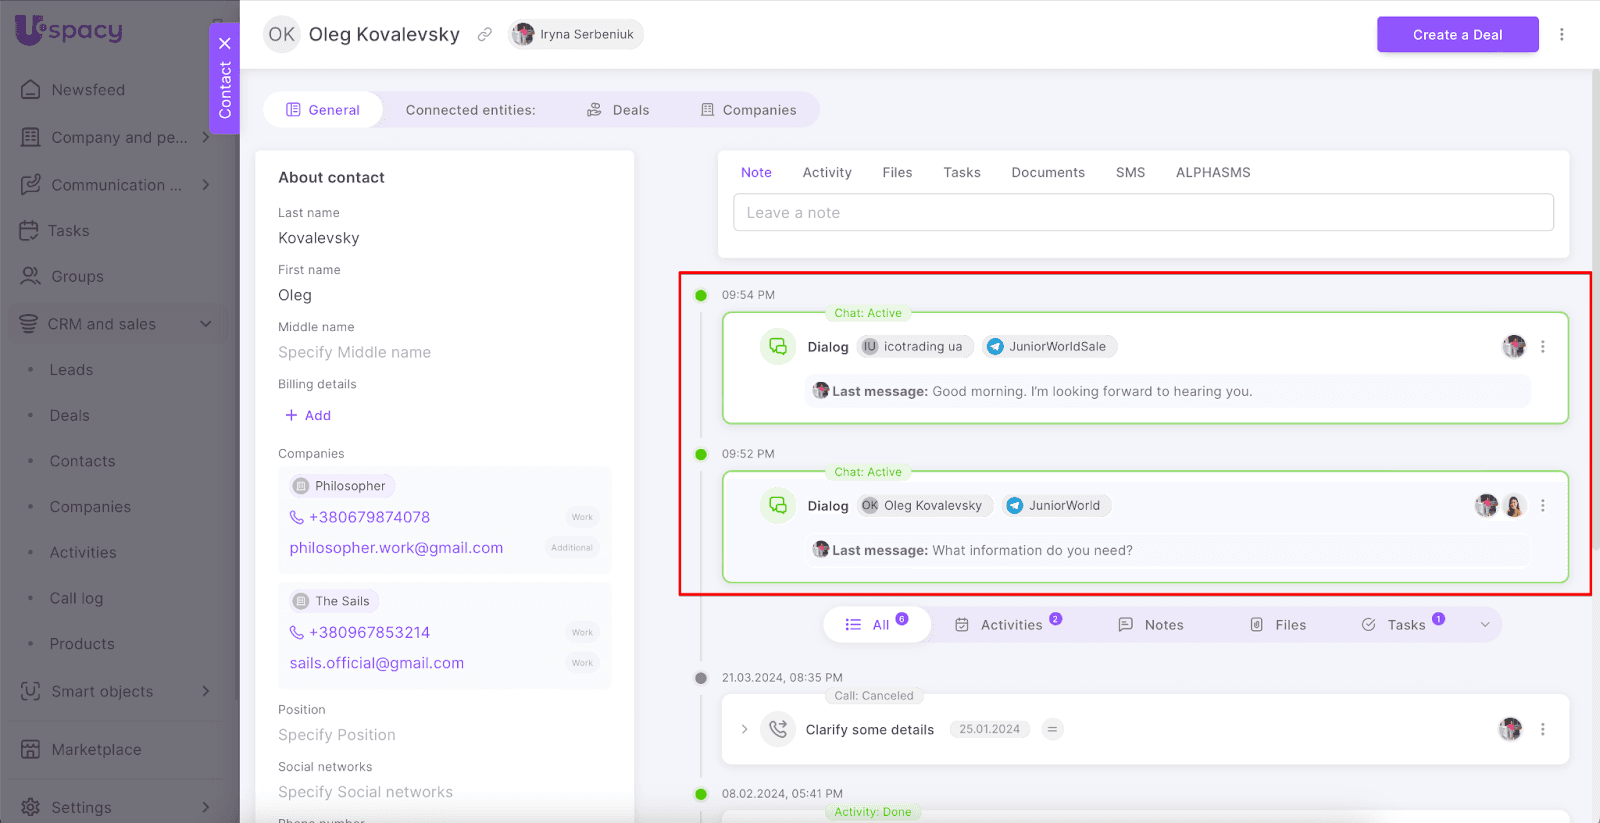The height and width of the screenshot is (823, 1600).
Task: Expand the Smart objects submenu
Action: pos(206,691)
